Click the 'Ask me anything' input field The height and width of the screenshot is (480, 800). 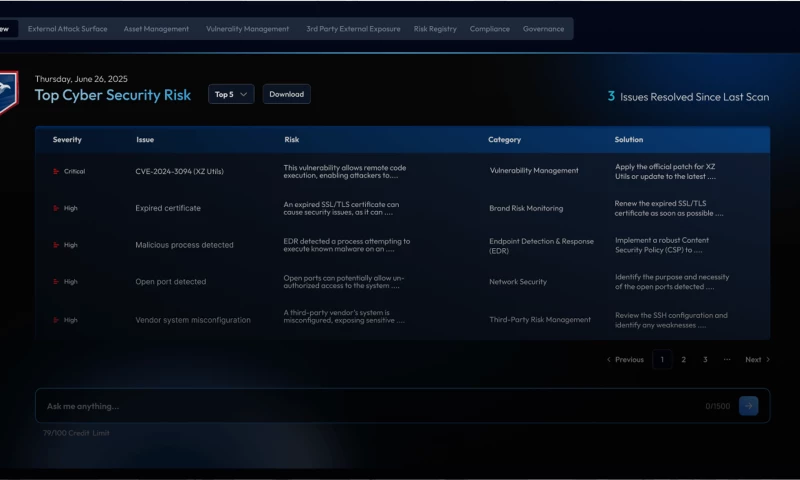370,406
